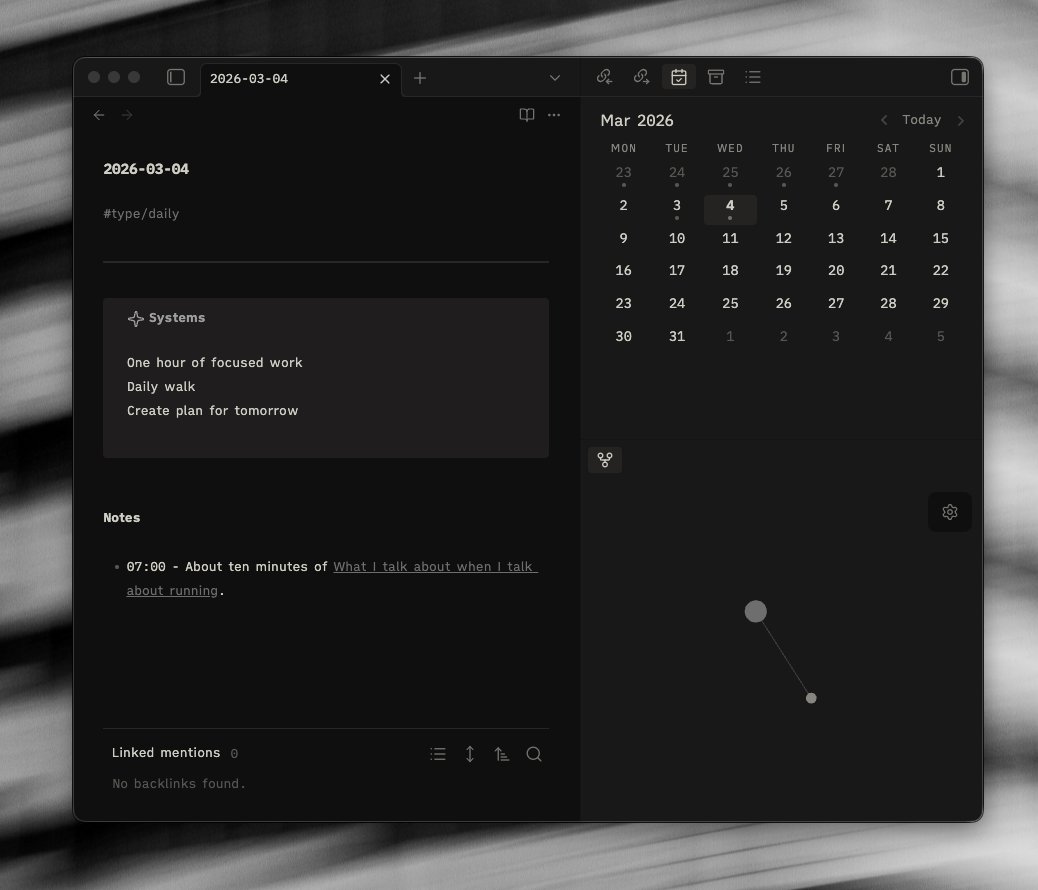The image size is (1038, 890).
Task: Select calendar day 1 Sunday March
Action: (x=940, y=173)
